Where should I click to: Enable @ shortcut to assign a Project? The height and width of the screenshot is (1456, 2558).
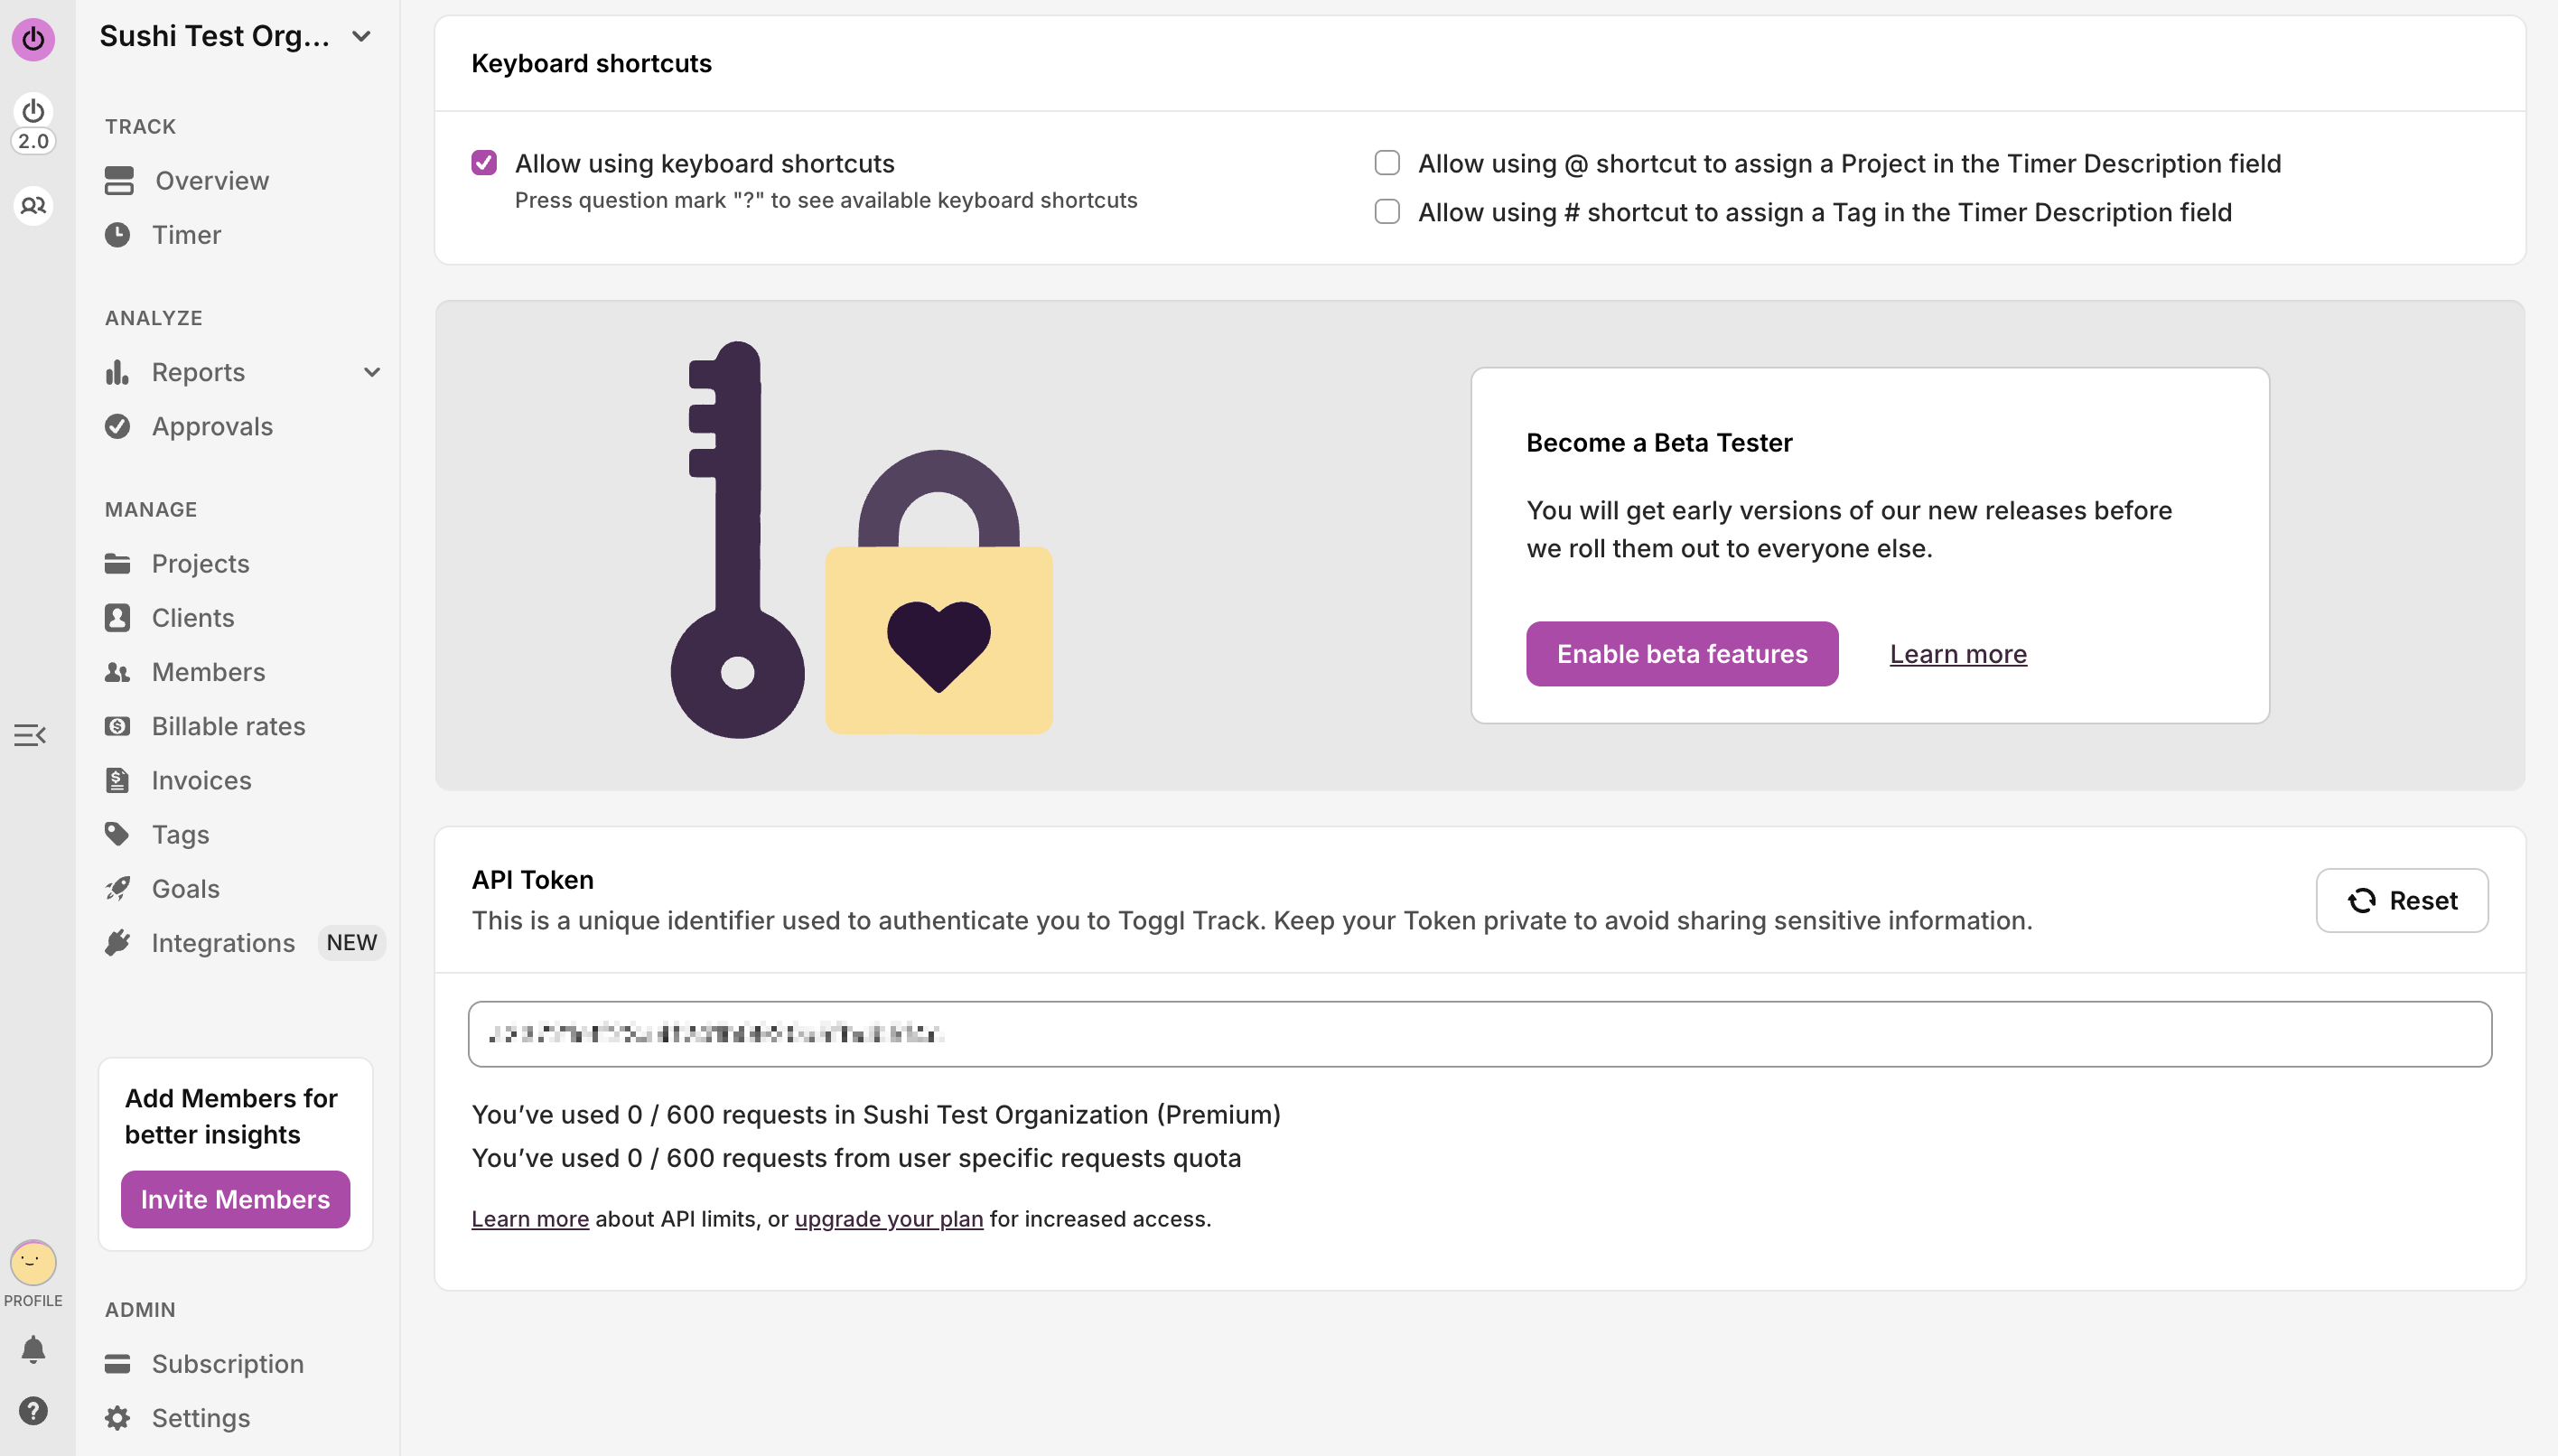click(x=1387, y=163)
